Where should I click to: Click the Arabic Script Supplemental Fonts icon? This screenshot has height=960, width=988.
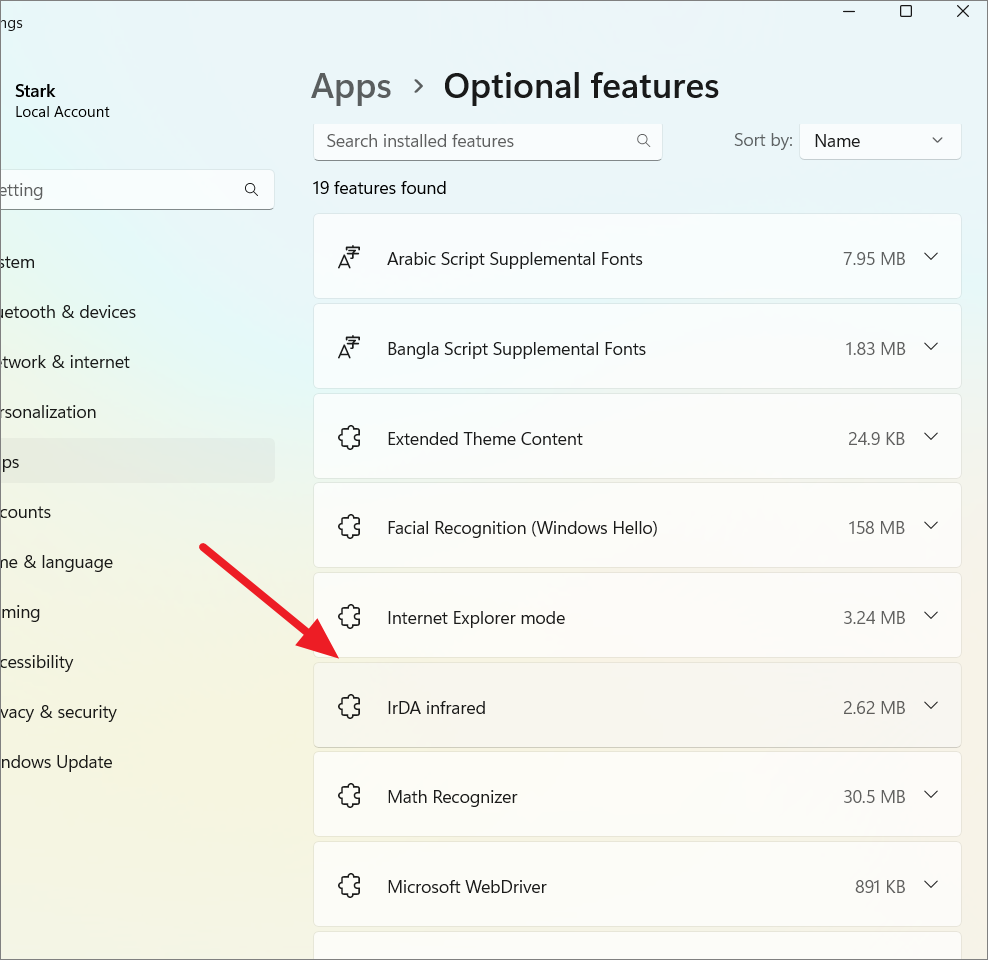(x=349, y=258)
